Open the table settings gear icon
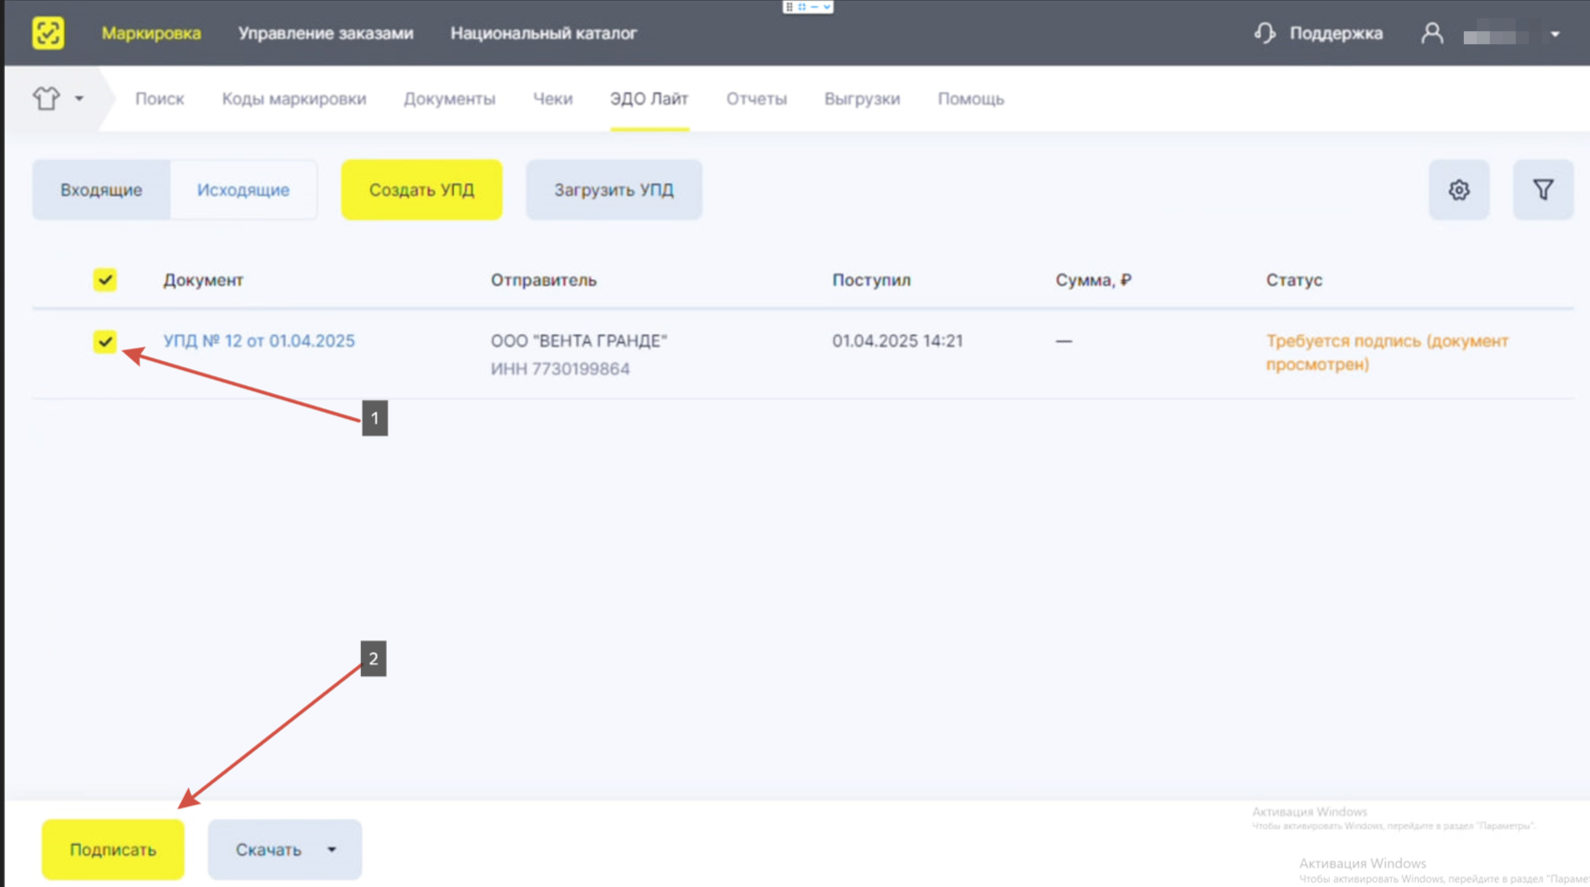Viewport: 1590px width, 887px height. coord(1459,190)
